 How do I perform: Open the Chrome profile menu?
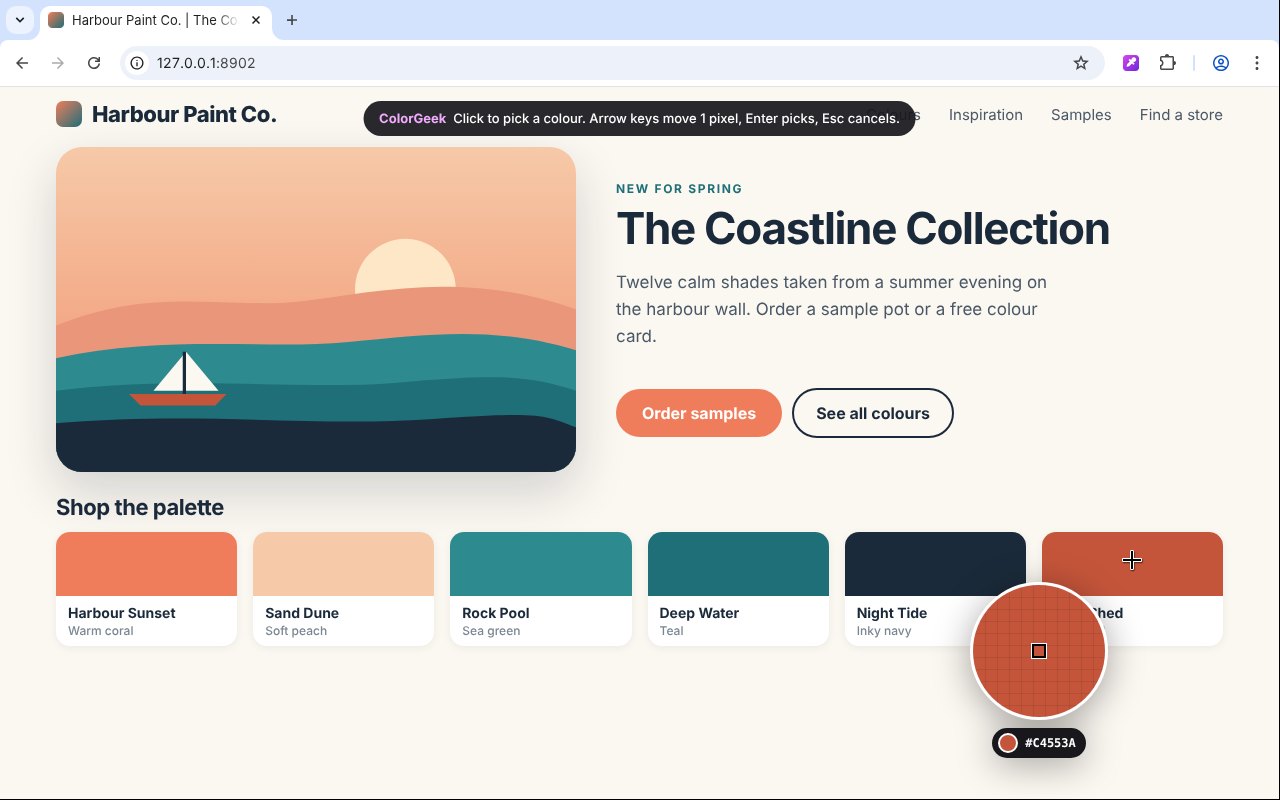tap(1221, 63)
